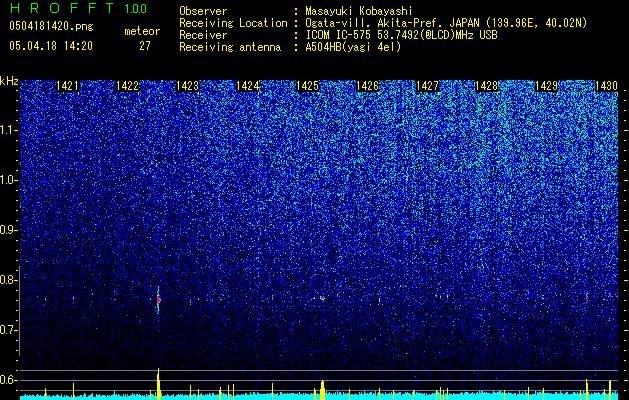Viewport: 629px width, 400px height.
Task: Select the observer name Masayuki Kobayashi
Action: 359,11
